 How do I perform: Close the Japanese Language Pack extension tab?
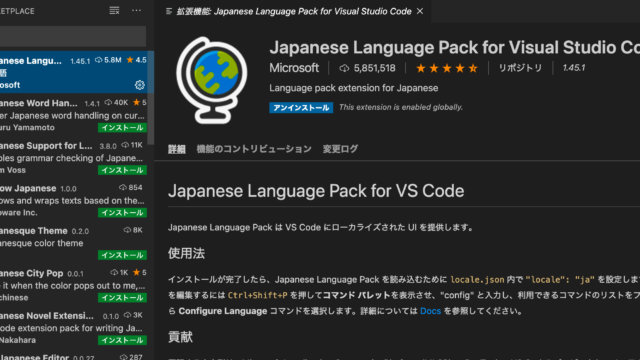[420, 11]
